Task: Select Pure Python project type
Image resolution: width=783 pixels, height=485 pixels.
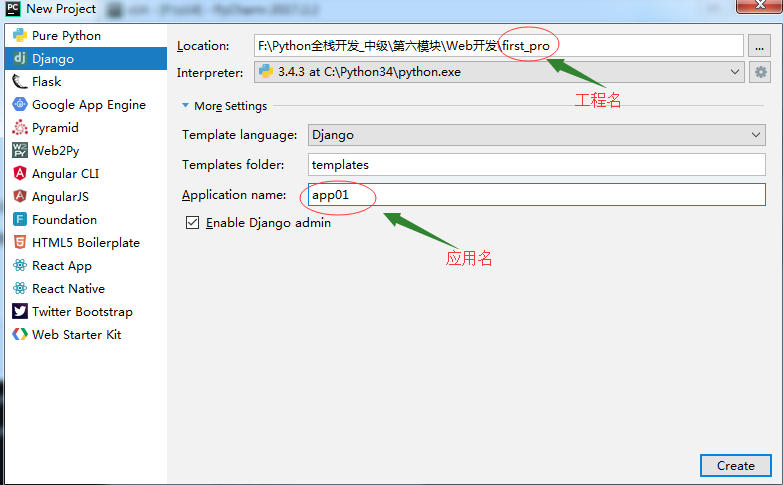Action: [86, 35]
